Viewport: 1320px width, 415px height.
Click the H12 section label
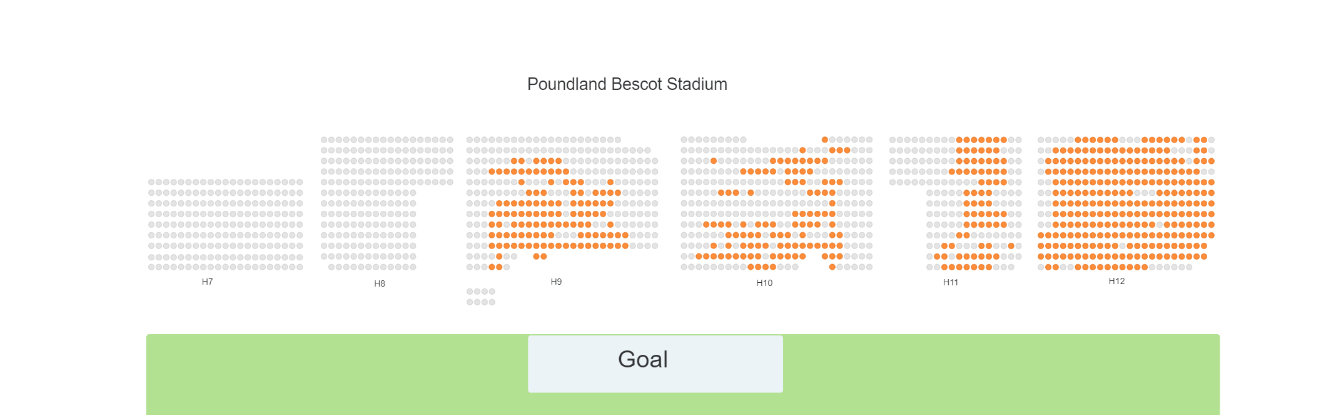pyautogui.click(x=1117, y=281)
